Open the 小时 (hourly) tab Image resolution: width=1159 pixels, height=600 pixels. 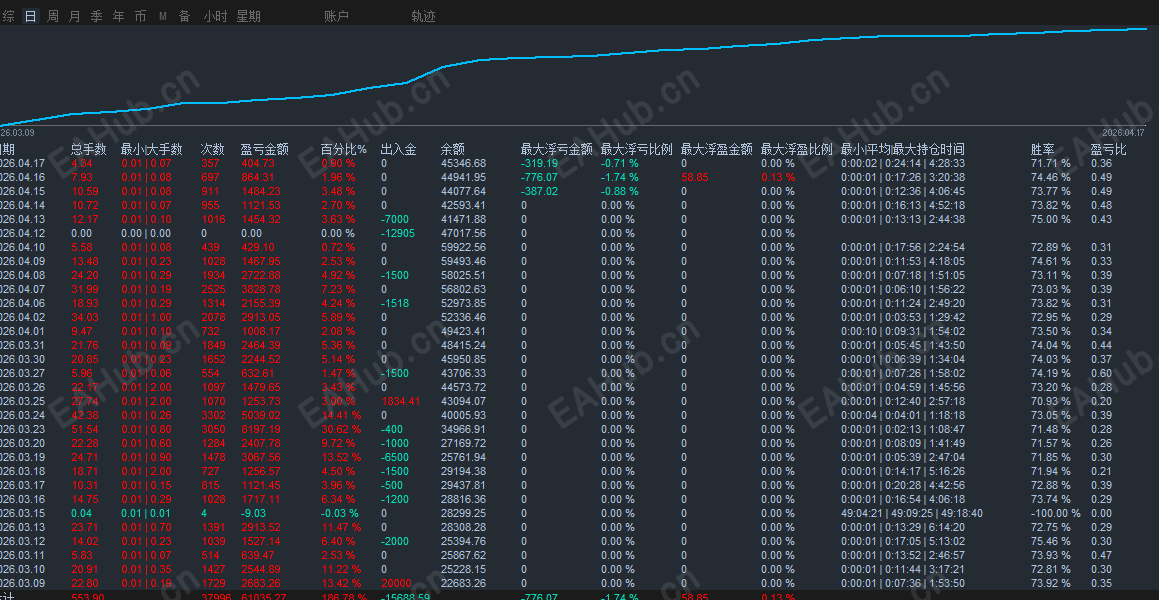[215, 16]
